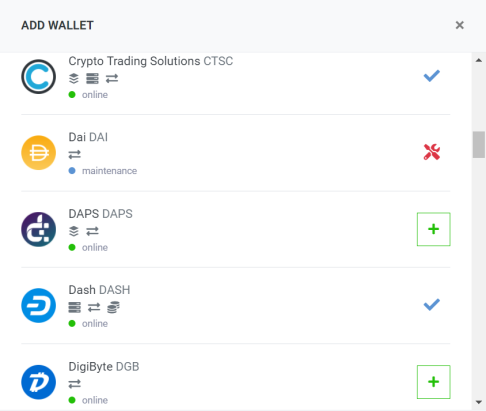Click the Dai coin logo

point(39,153)
